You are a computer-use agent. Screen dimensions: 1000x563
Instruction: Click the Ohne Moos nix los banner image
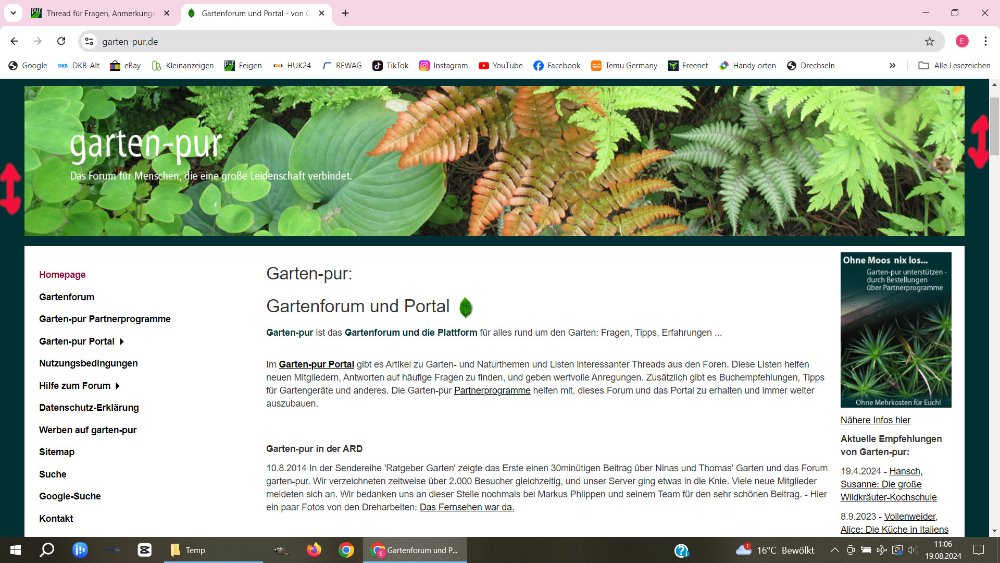pos(895,330)
